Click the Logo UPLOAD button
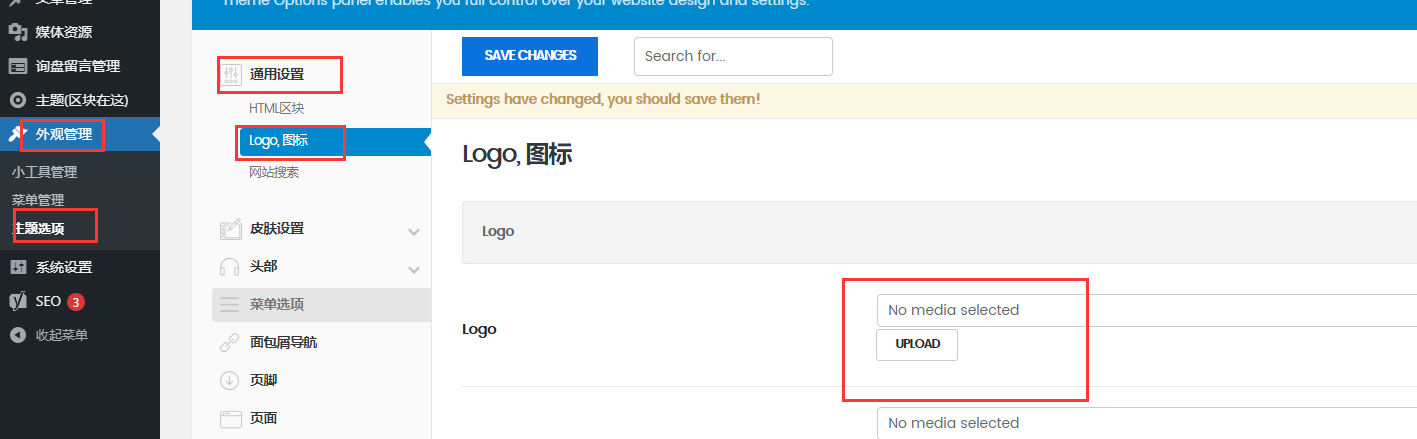The image size is (1417, 439). click(x=917, y=344)
